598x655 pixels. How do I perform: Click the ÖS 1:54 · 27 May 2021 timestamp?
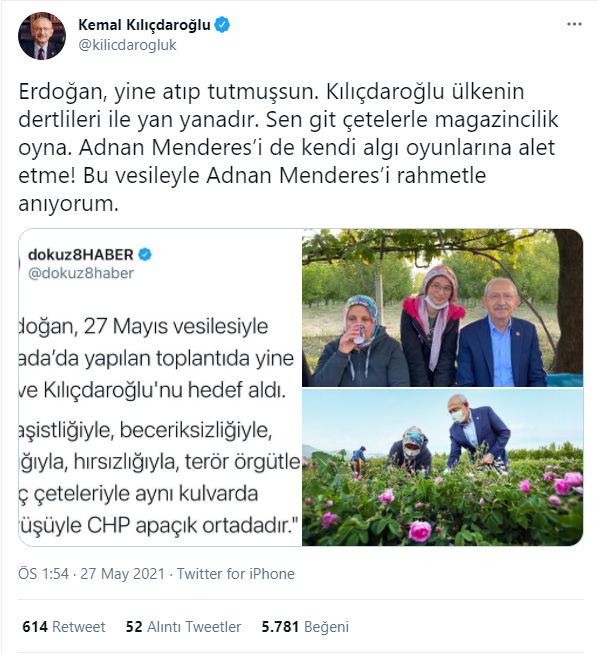[x=91, y=574]
